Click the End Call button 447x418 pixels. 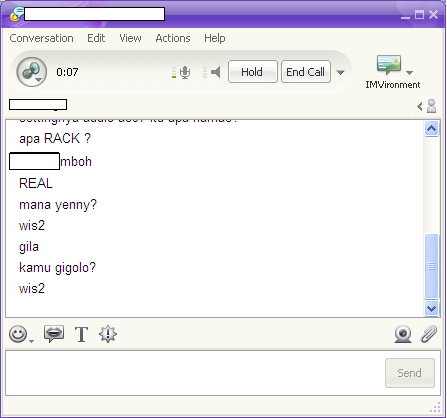coord(306,72)
